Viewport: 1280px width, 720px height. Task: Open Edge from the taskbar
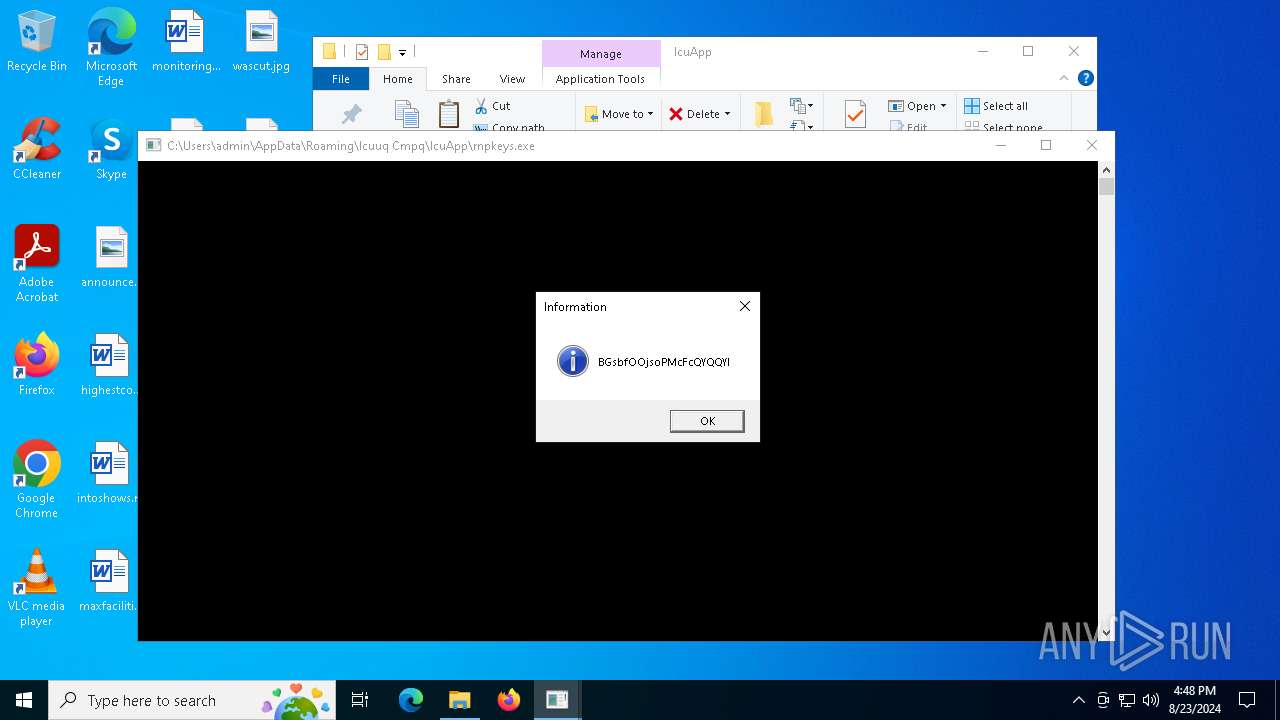(411, 700)
